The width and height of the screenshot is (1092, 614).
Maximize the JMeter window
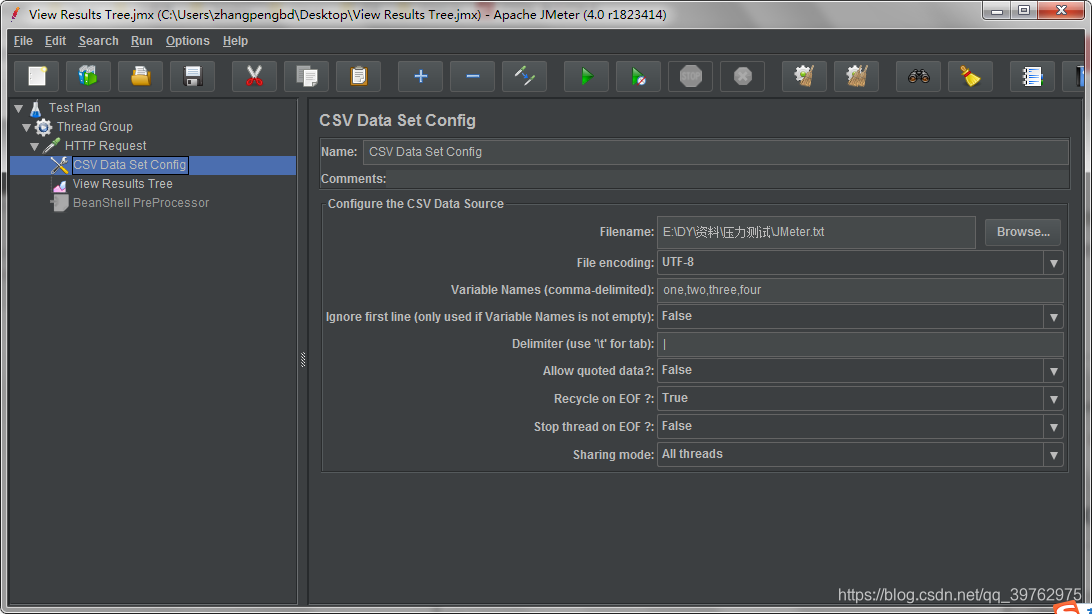1024,10
